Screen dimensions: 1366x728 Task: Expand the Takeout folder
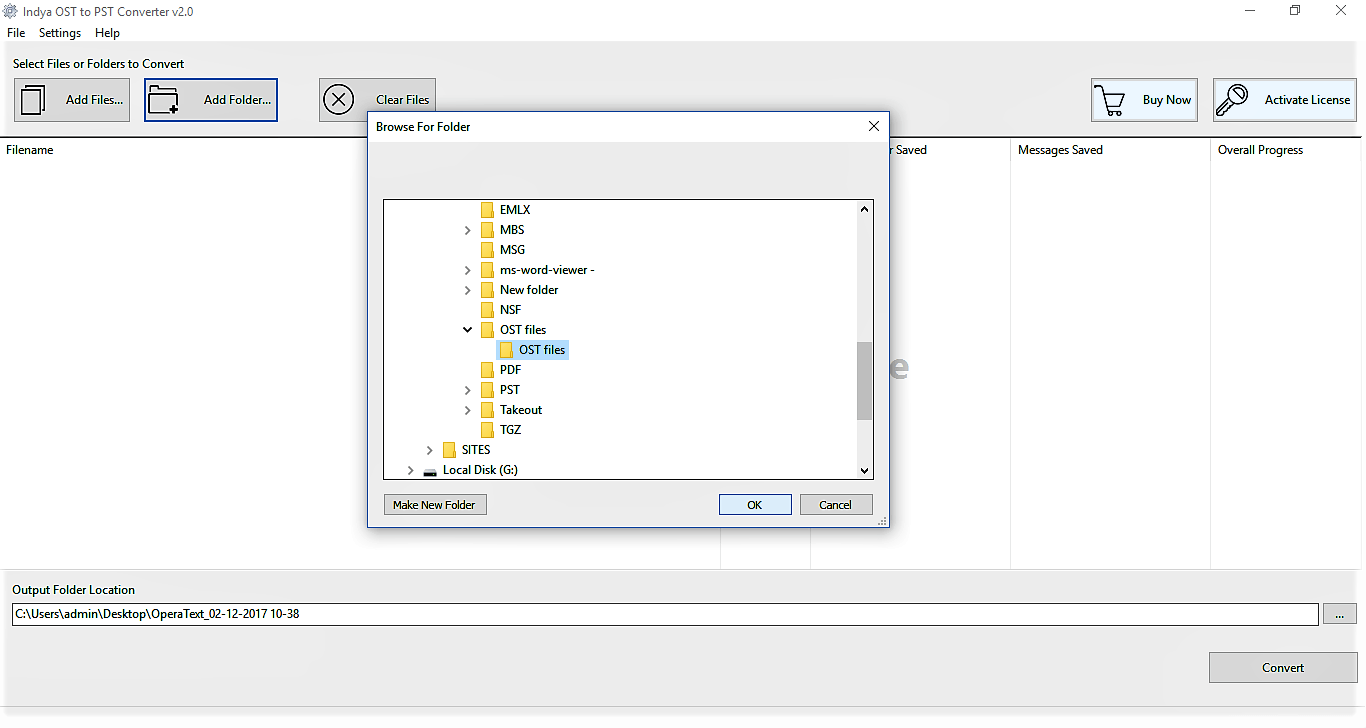467,410
